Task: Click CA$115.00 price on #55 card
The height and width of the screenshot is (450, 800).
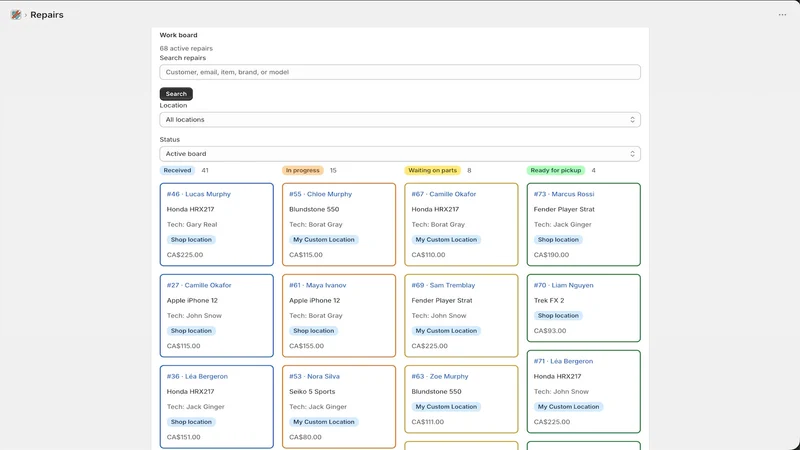Action: coord(306,255)
